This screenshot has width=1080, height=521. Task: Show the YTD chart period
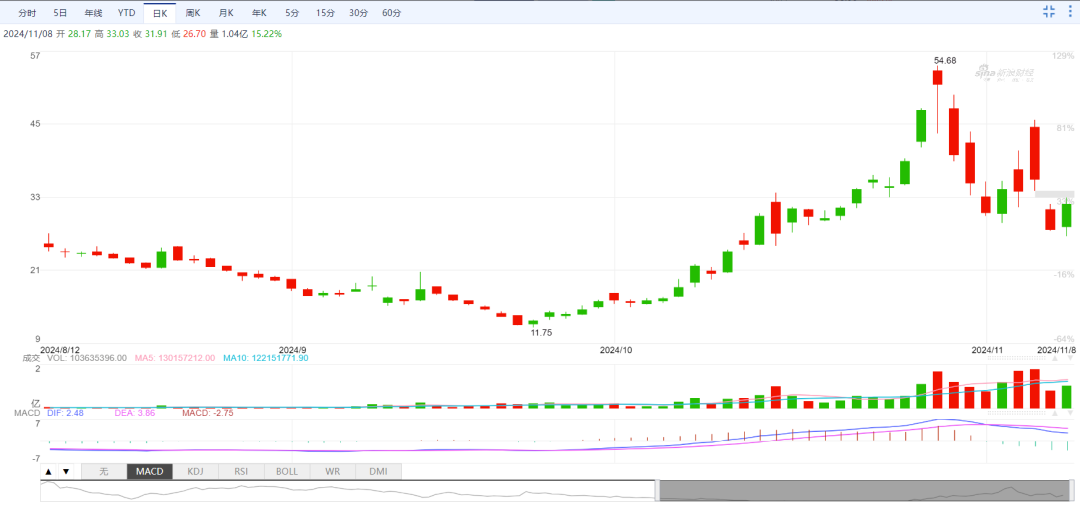click(x=126, y=13)
